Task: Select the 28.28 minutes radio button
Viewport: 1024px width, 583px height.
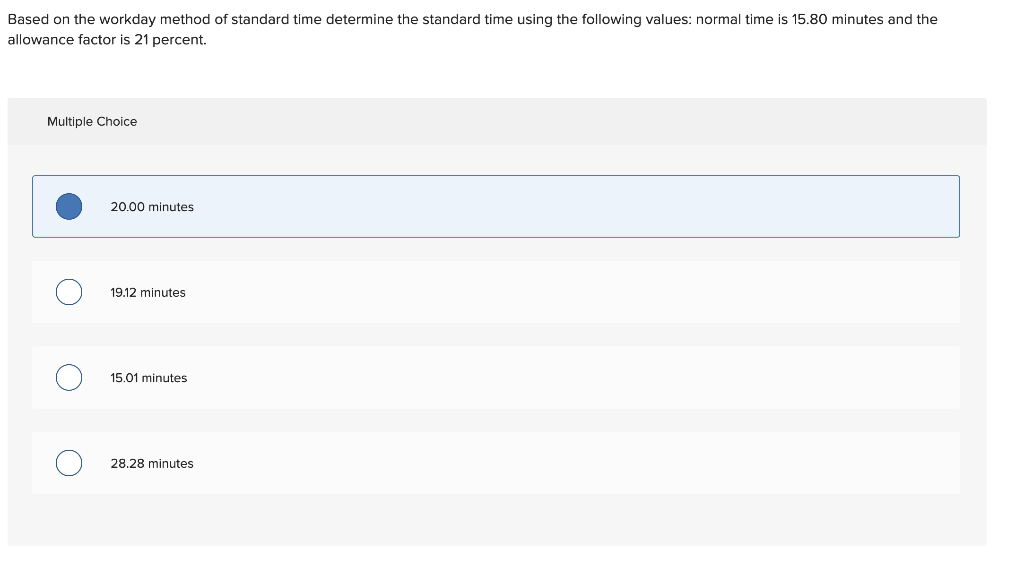Action: point(68,463)
